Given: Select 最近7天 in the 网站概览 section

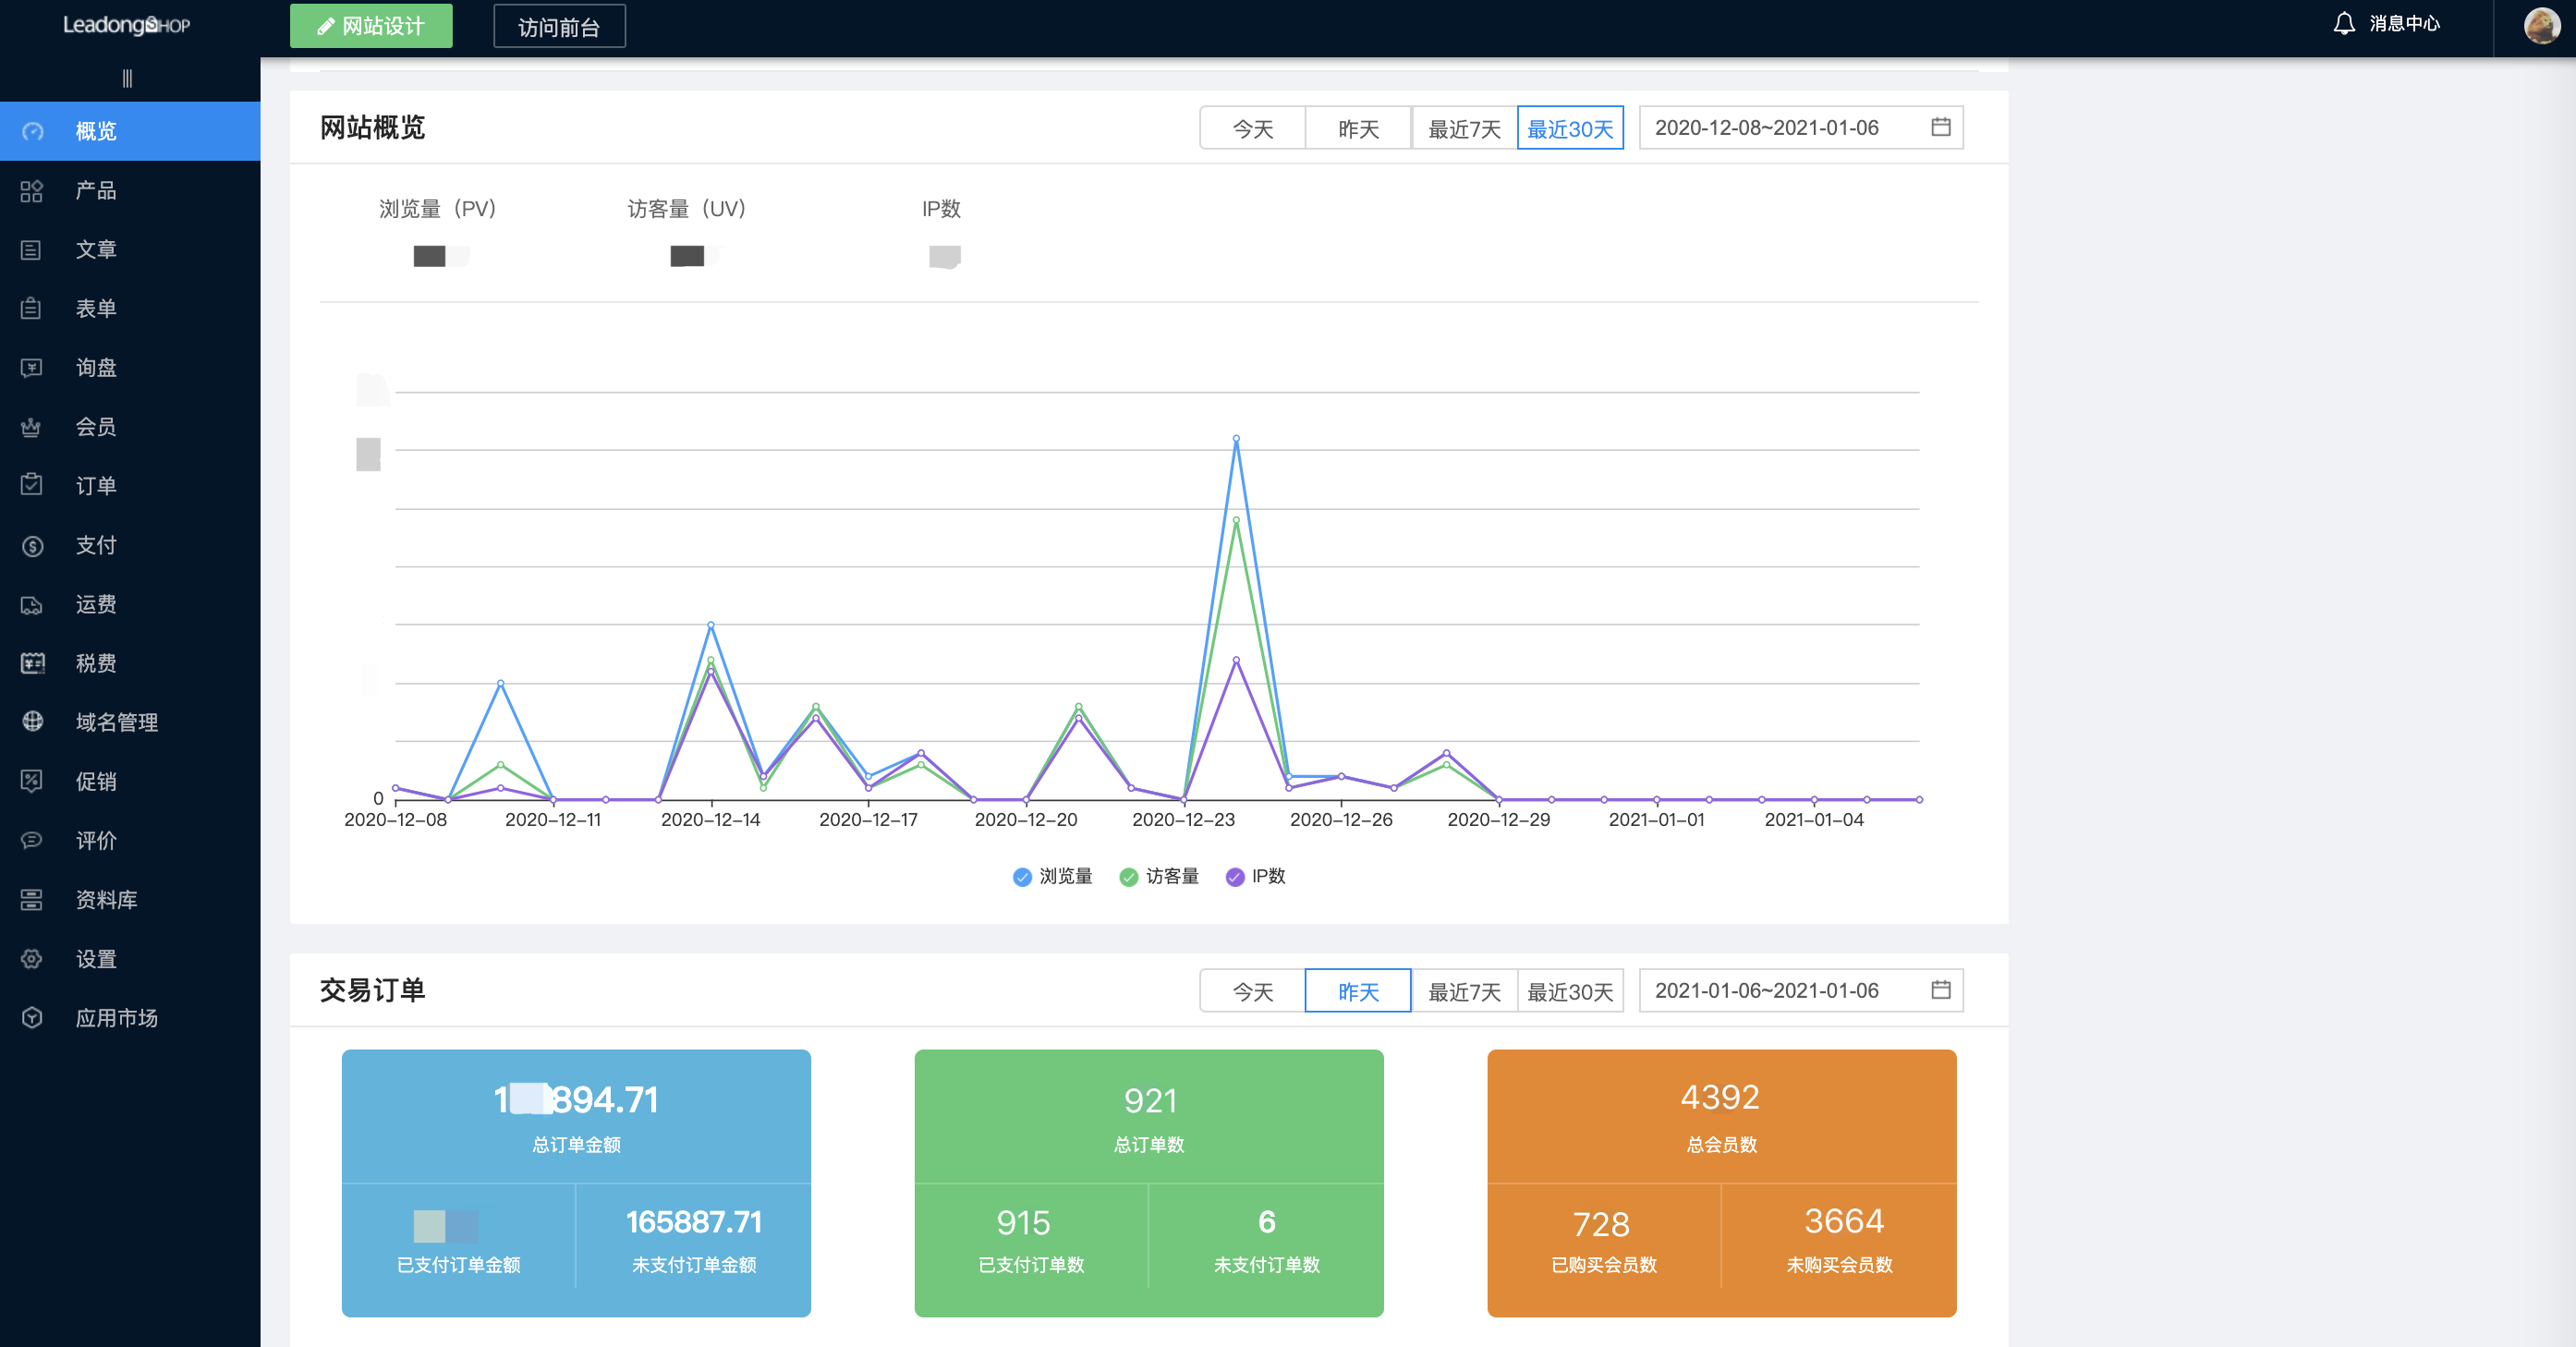Looking at the screenshot, I should click(1464, 129).
